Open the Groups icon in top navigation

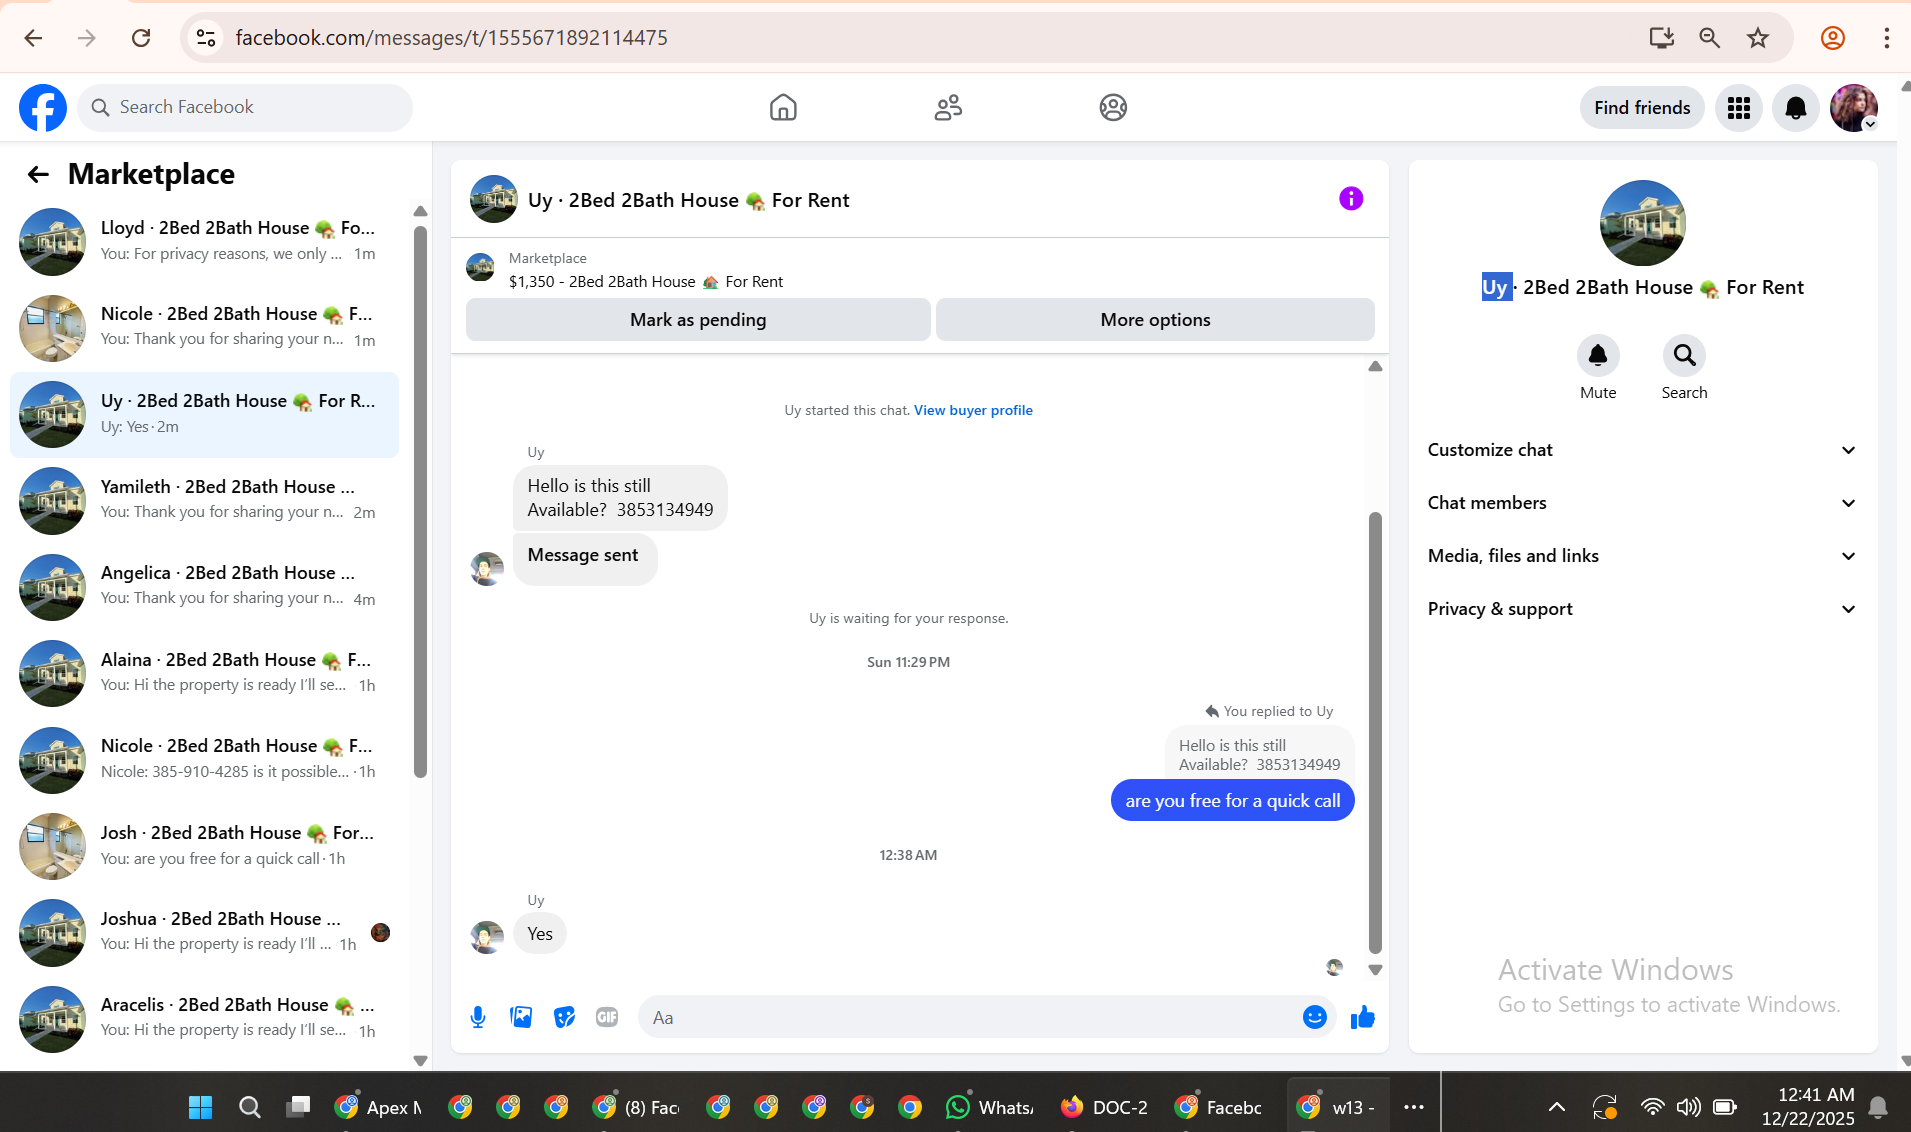coord(1113,107)
